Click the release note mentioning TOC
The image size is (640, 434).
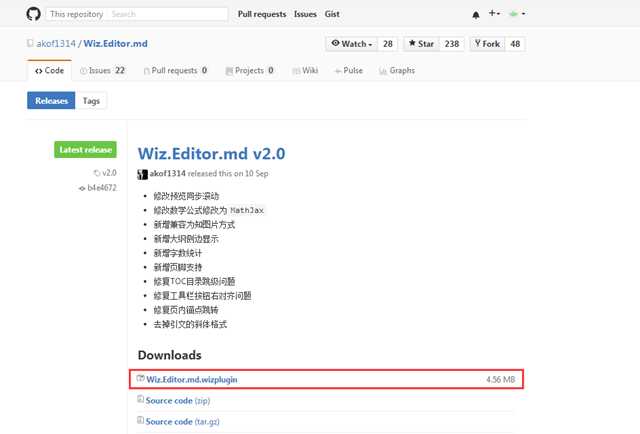[194, 281]
